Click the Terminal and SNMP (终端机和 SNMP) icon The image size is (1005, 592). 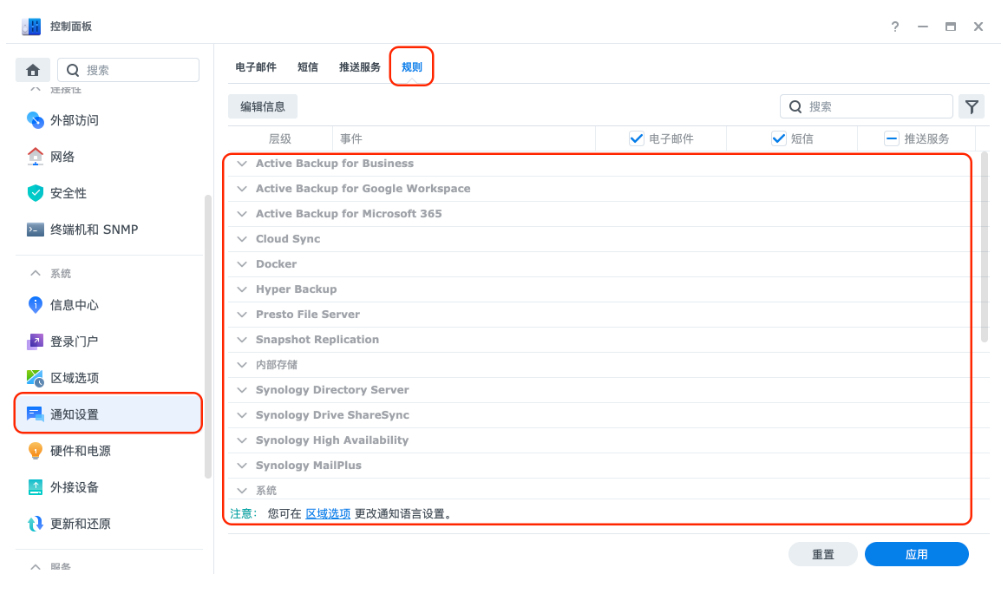click(35, 229)
